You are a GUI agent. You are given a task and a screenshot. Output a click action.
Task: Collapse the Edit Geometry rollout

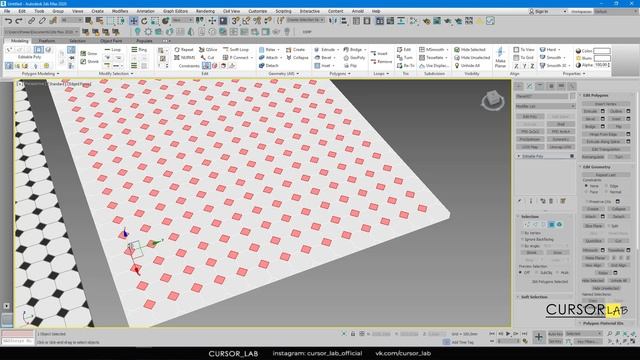596,167
